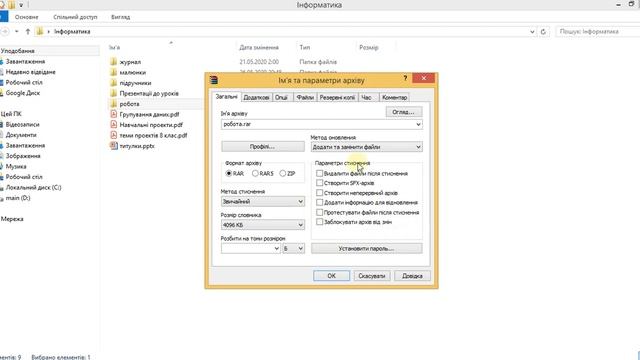
Task: Click the Пошук: Інформатика search box
Action: coord(598,31)
